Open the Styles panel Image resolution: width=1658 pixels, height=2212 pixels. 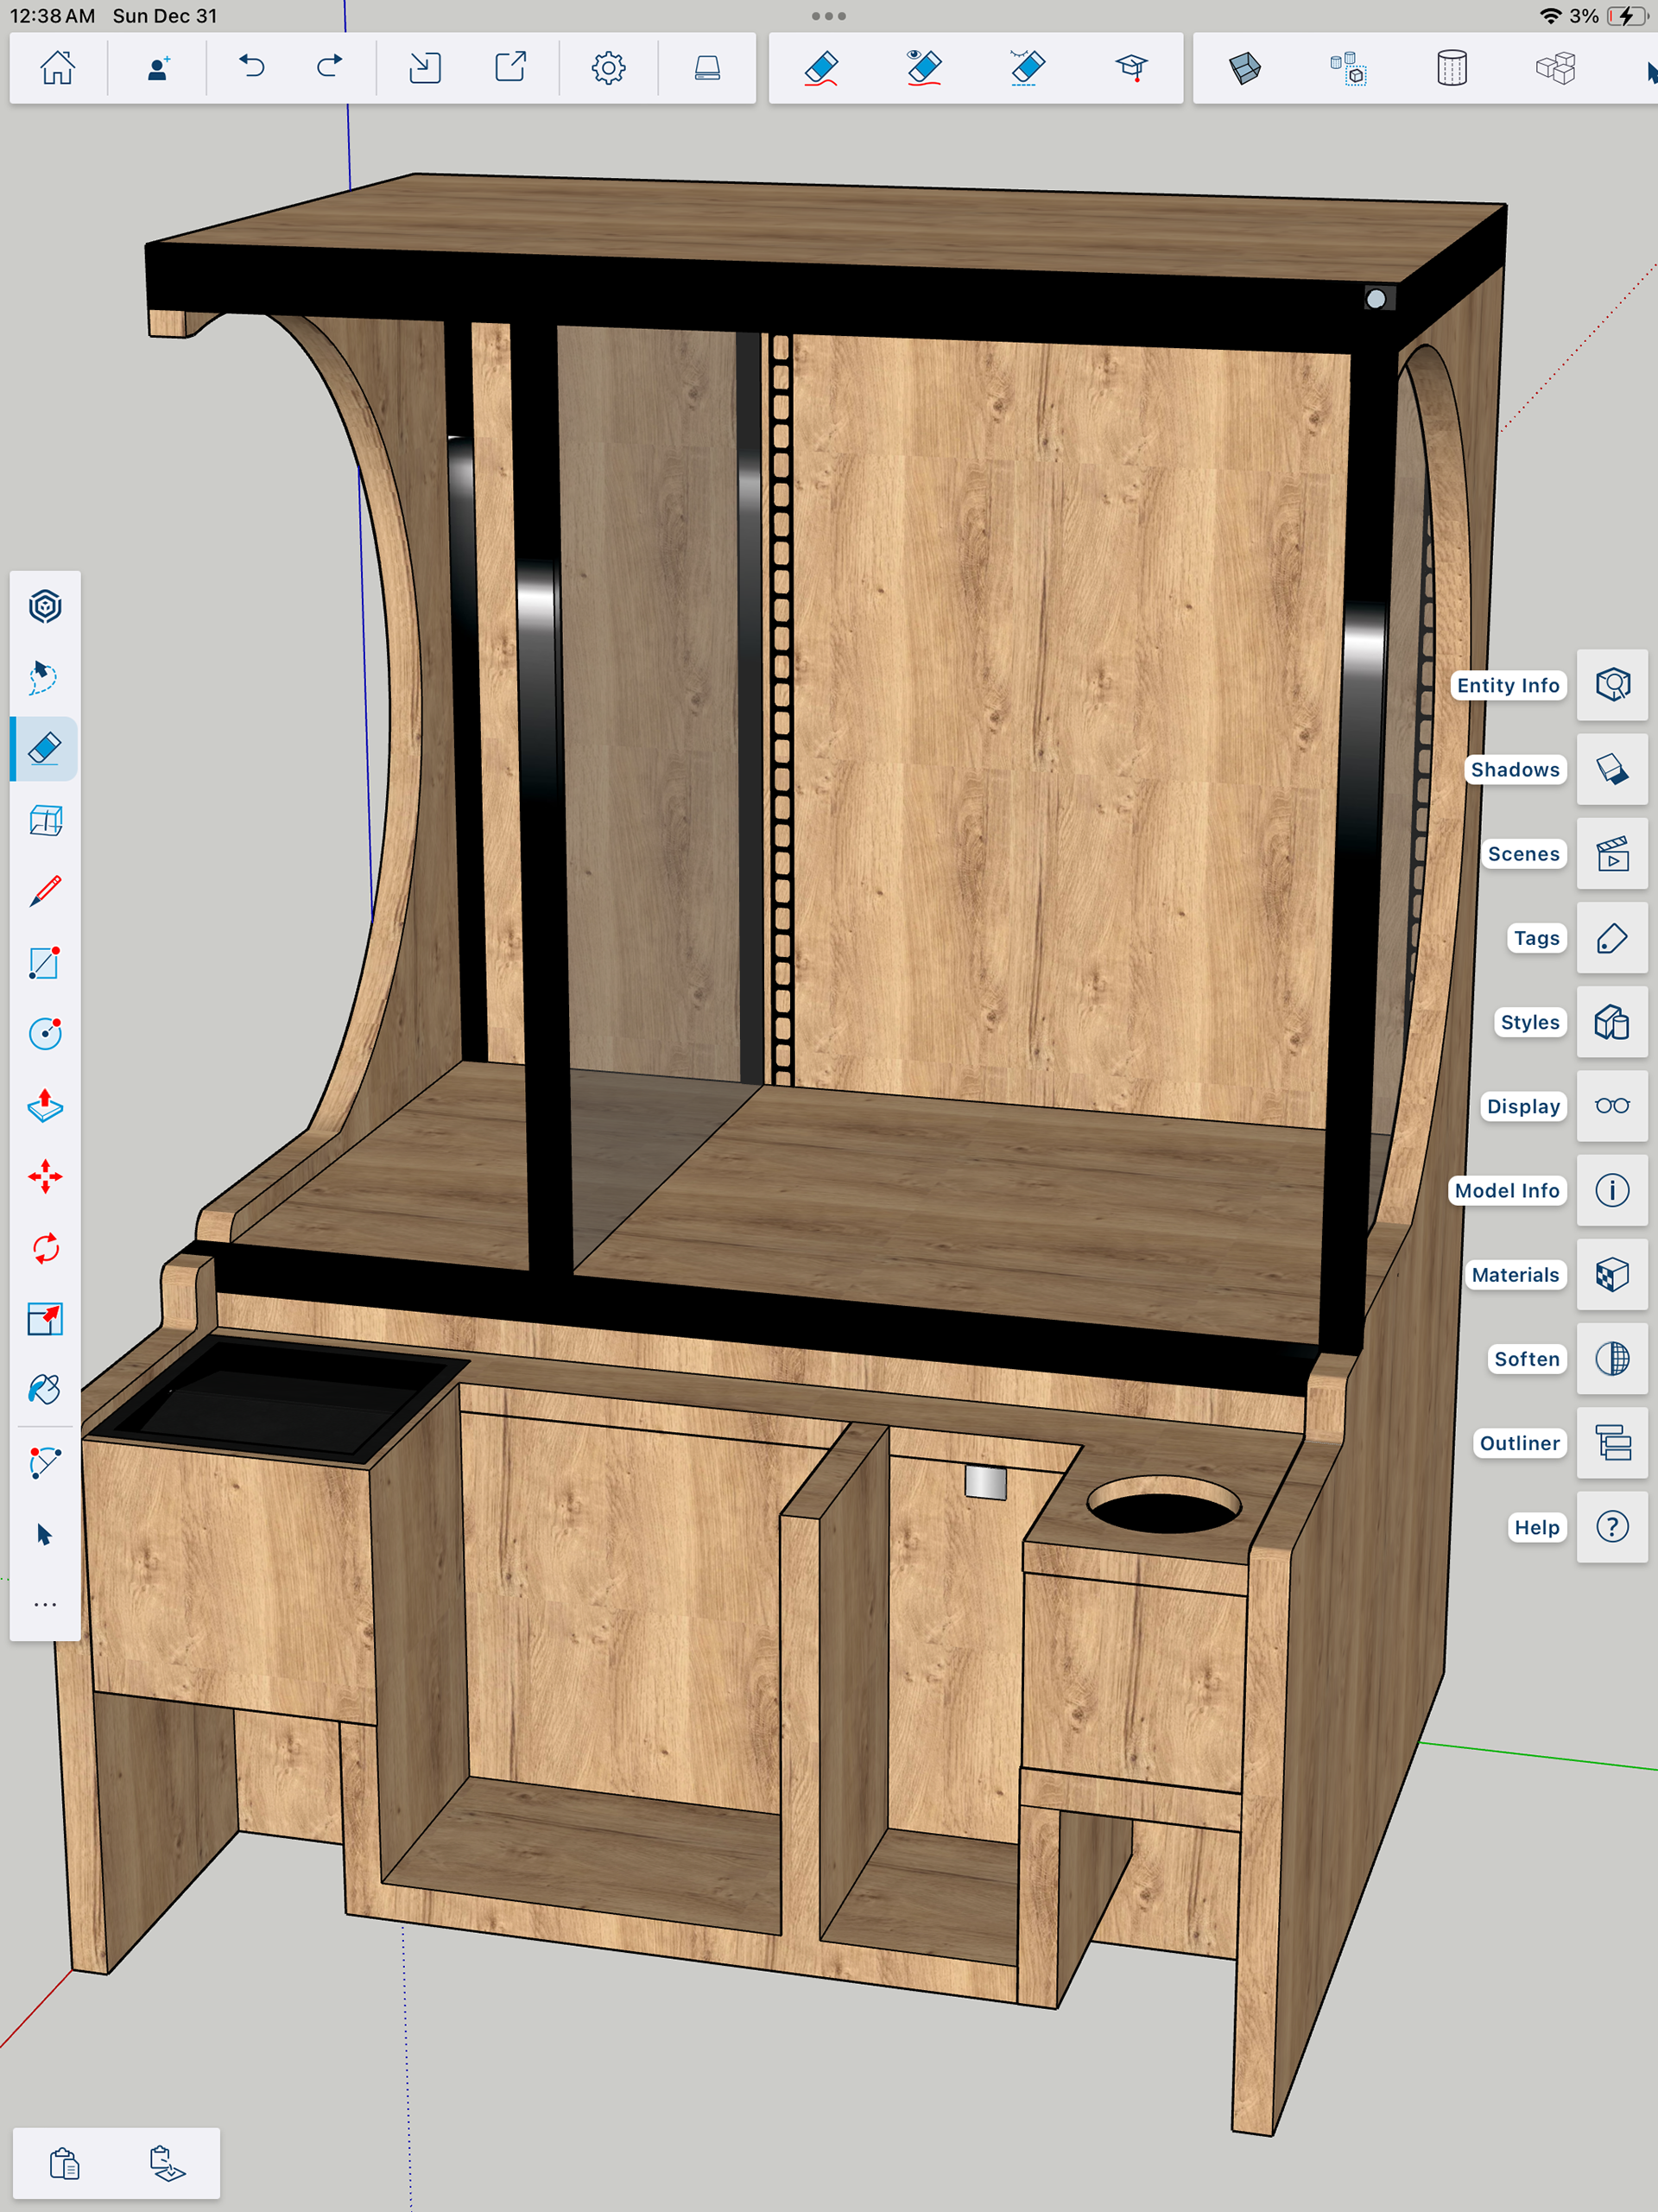click(1612, 1022)
